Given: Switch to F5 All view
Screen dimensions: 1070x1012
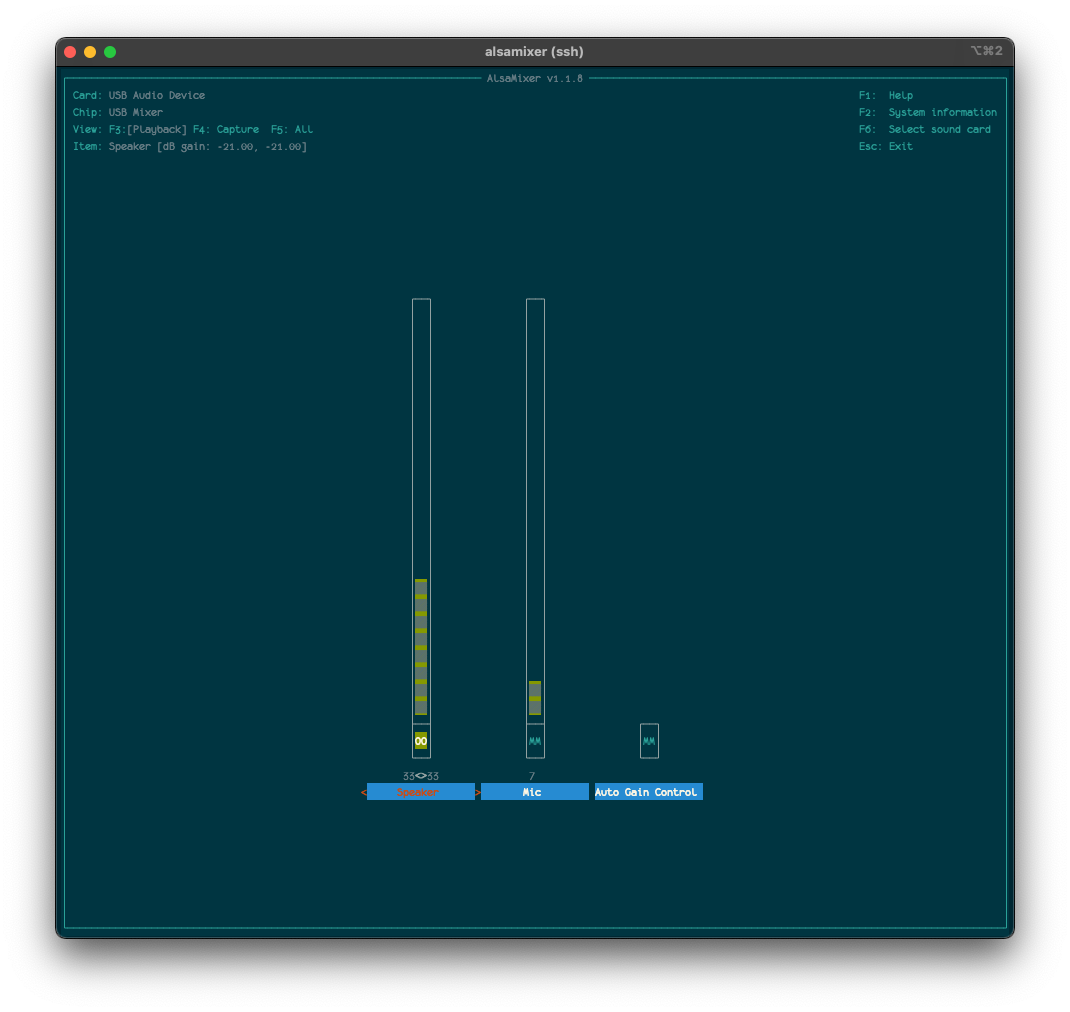Looking at the screenshot, I should (x=292, y=129).
